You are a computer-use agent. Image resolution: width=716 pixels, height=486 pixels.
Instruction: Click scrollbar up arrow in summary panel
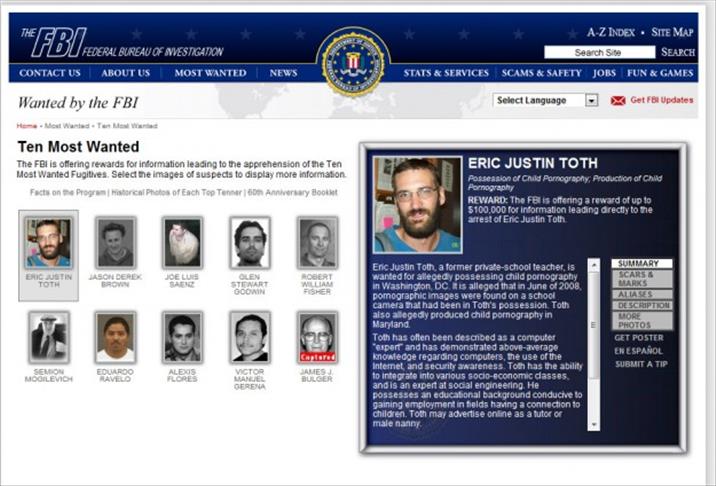594,264
